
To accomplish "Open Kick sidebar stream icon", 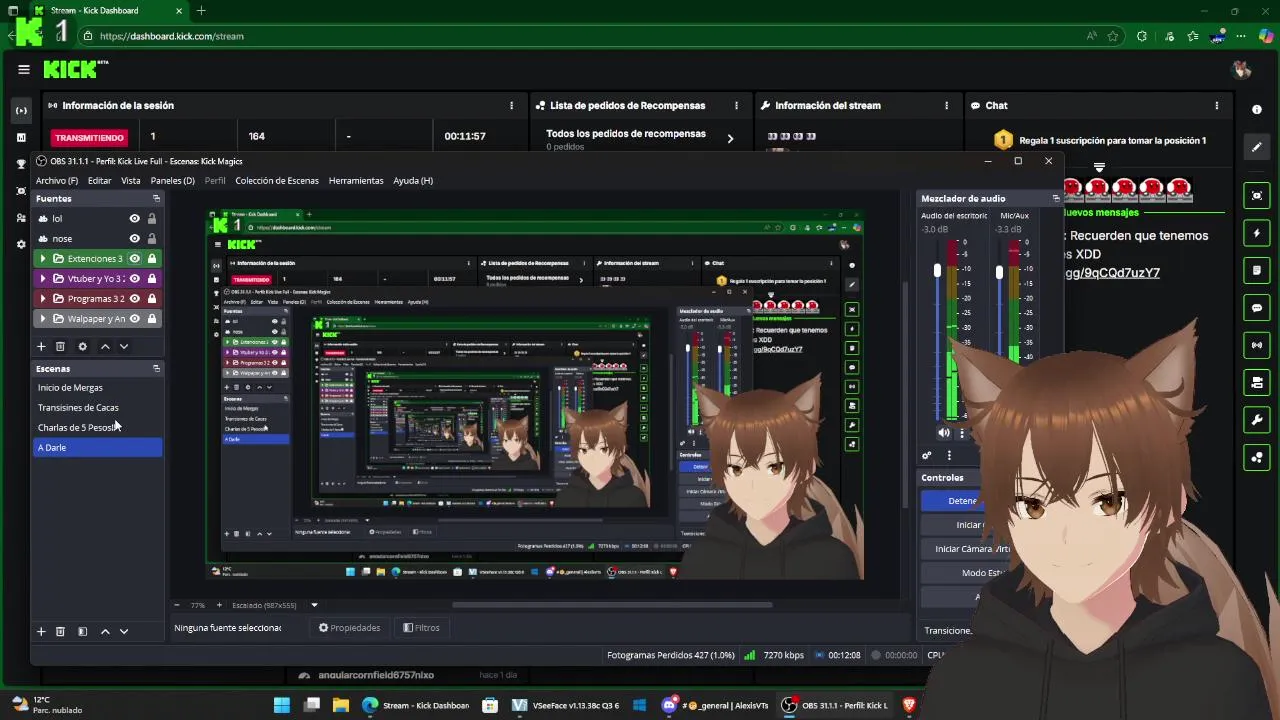I will pyautogui.click(x=21, y=110).
